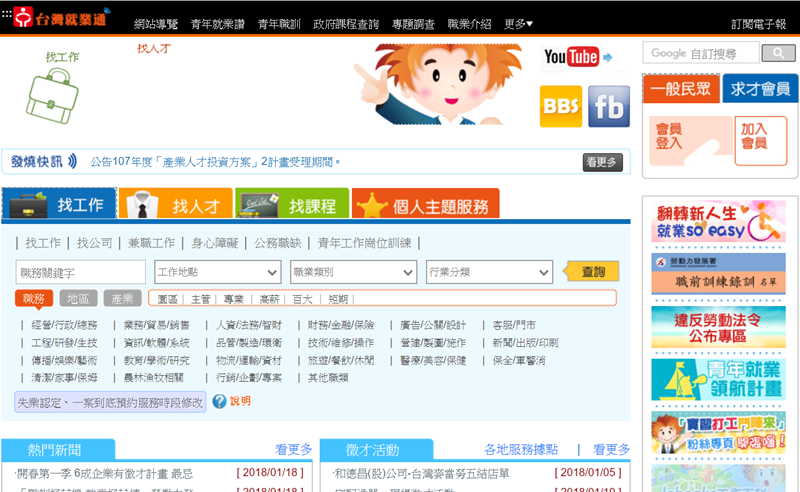Click 各地服務據點 link
Screen dimensions: 800x492
(521, 450)
